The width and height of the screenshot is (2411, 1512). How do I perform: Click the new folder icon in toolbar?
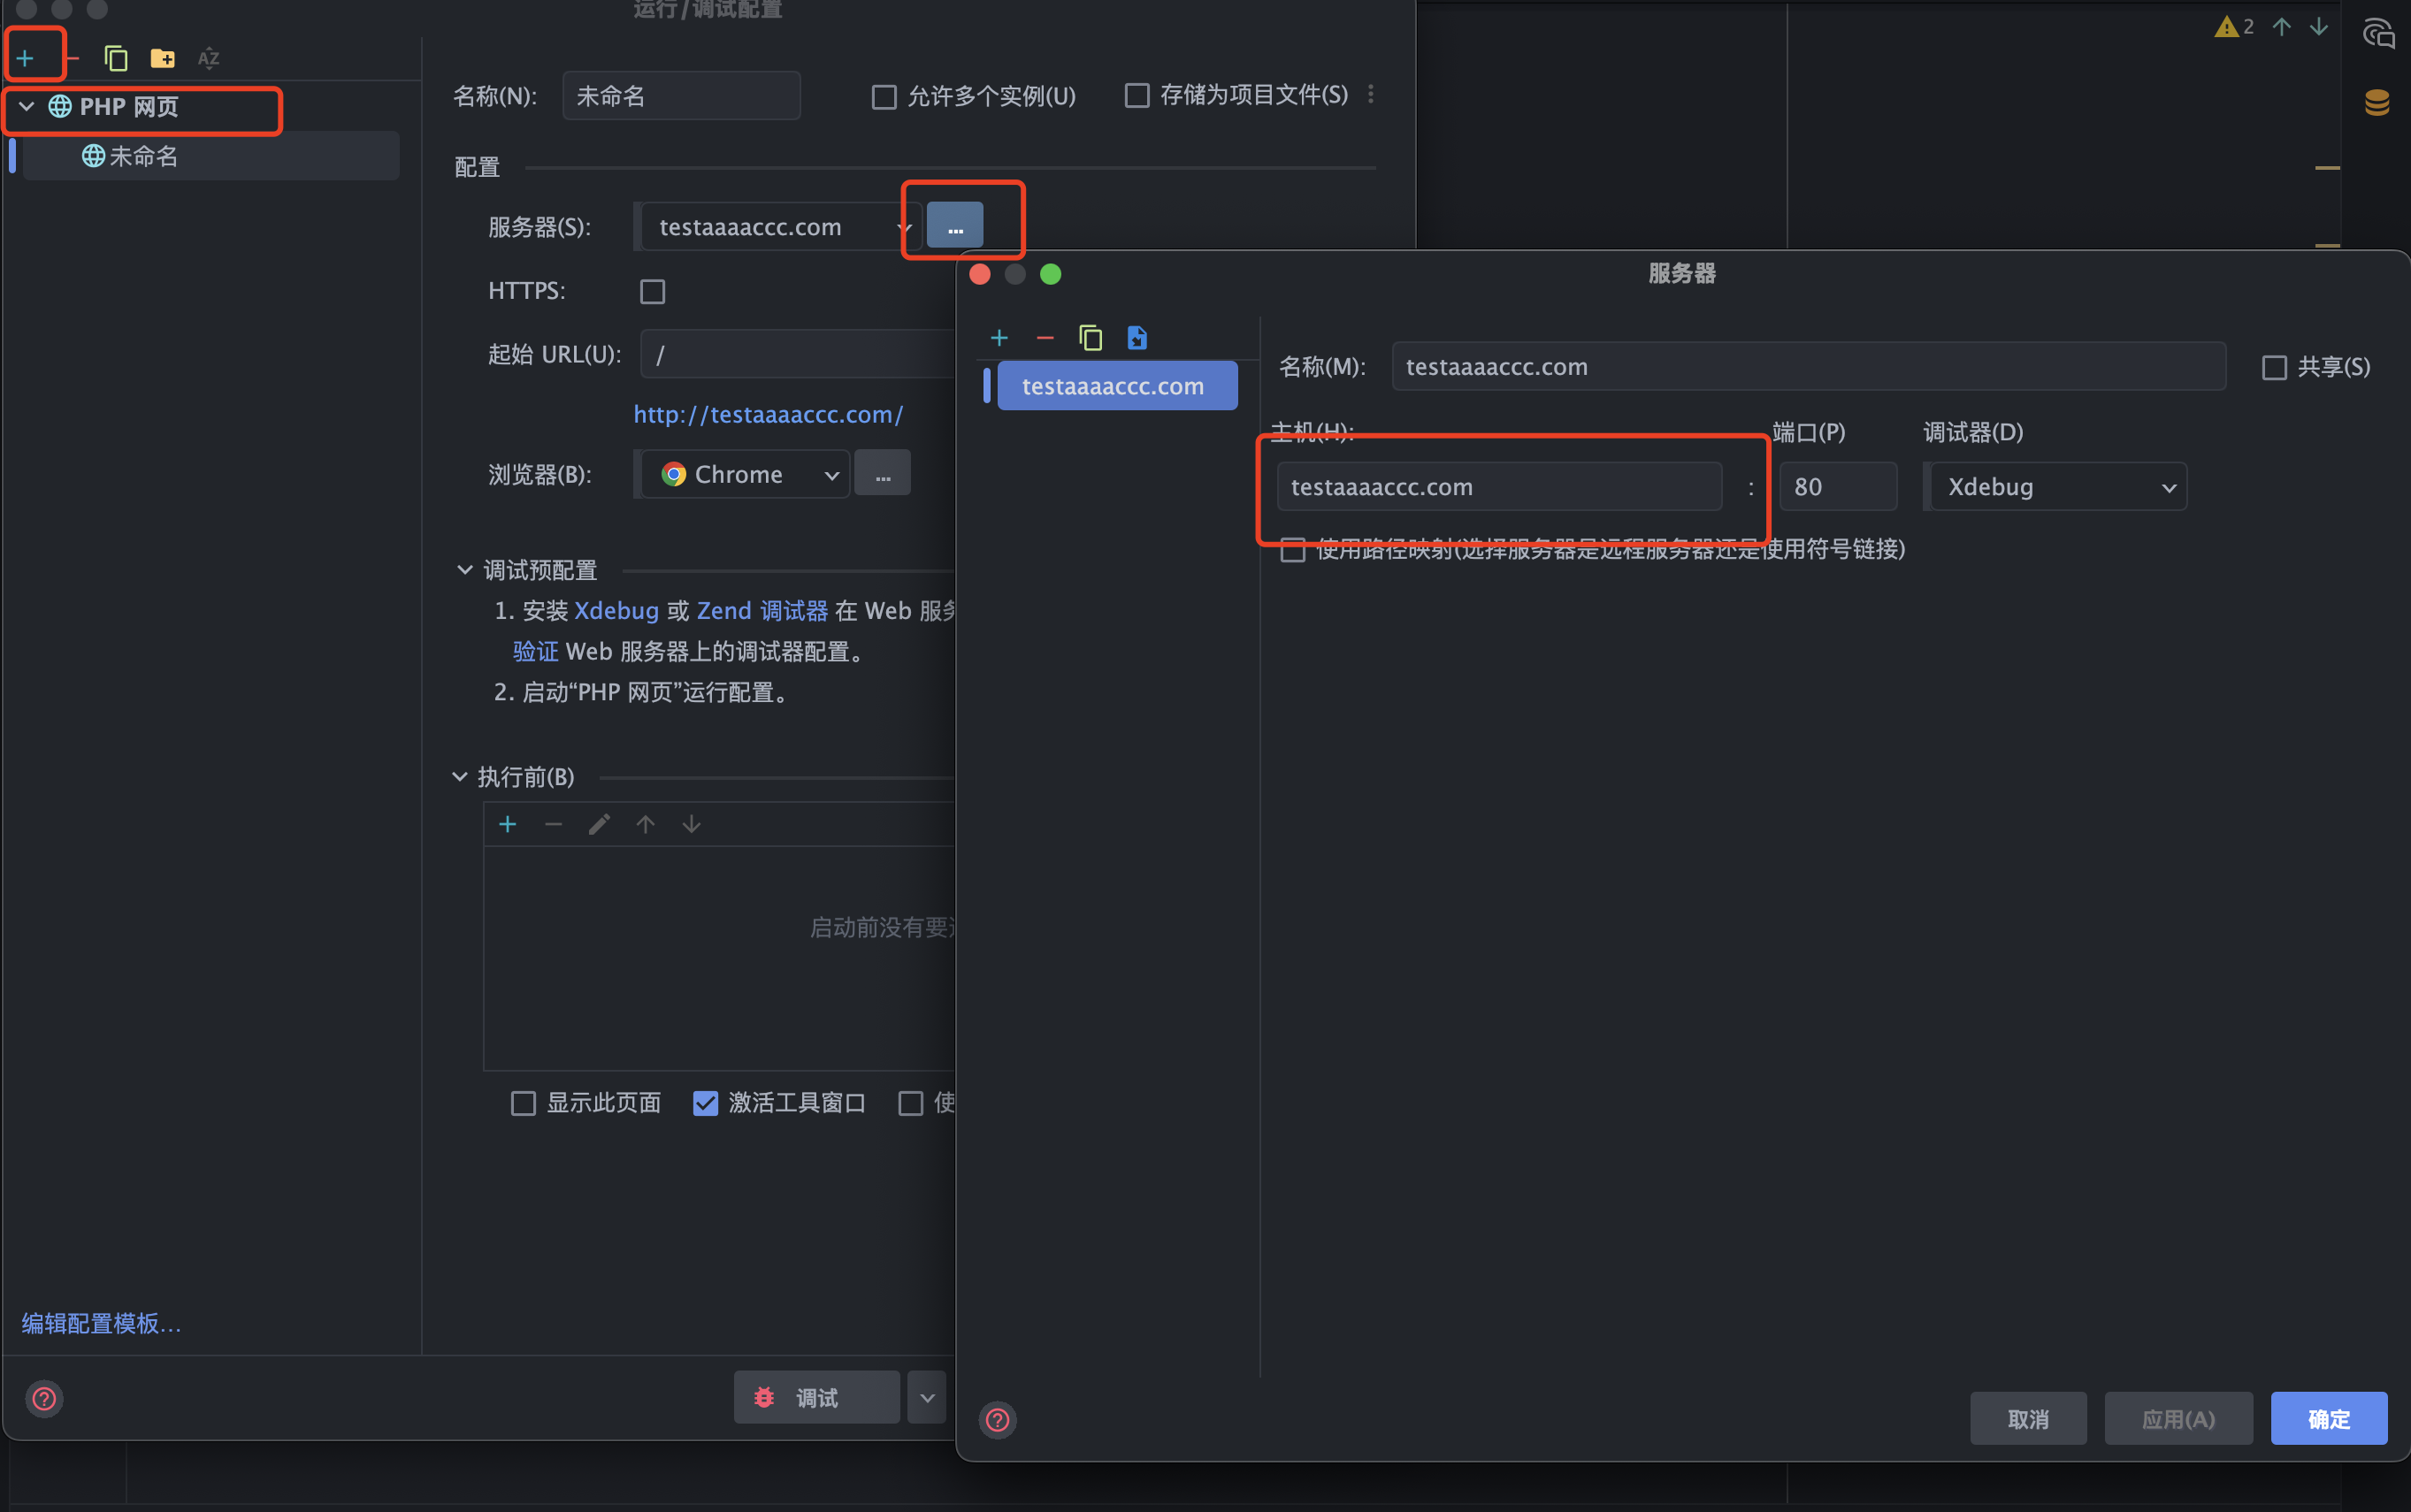tap(162, 58)
